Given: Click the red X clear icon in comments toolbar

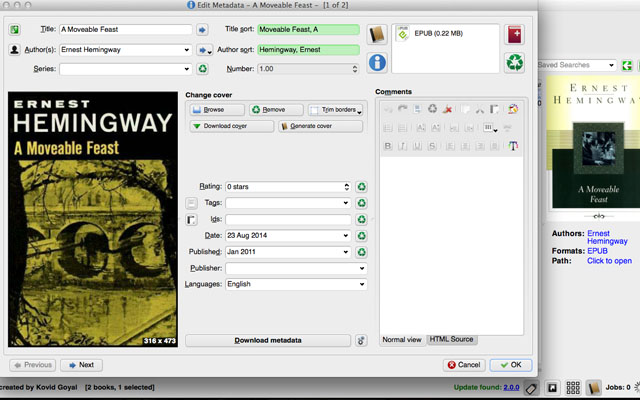Looking at the screenshot, I should click(447, 109).
